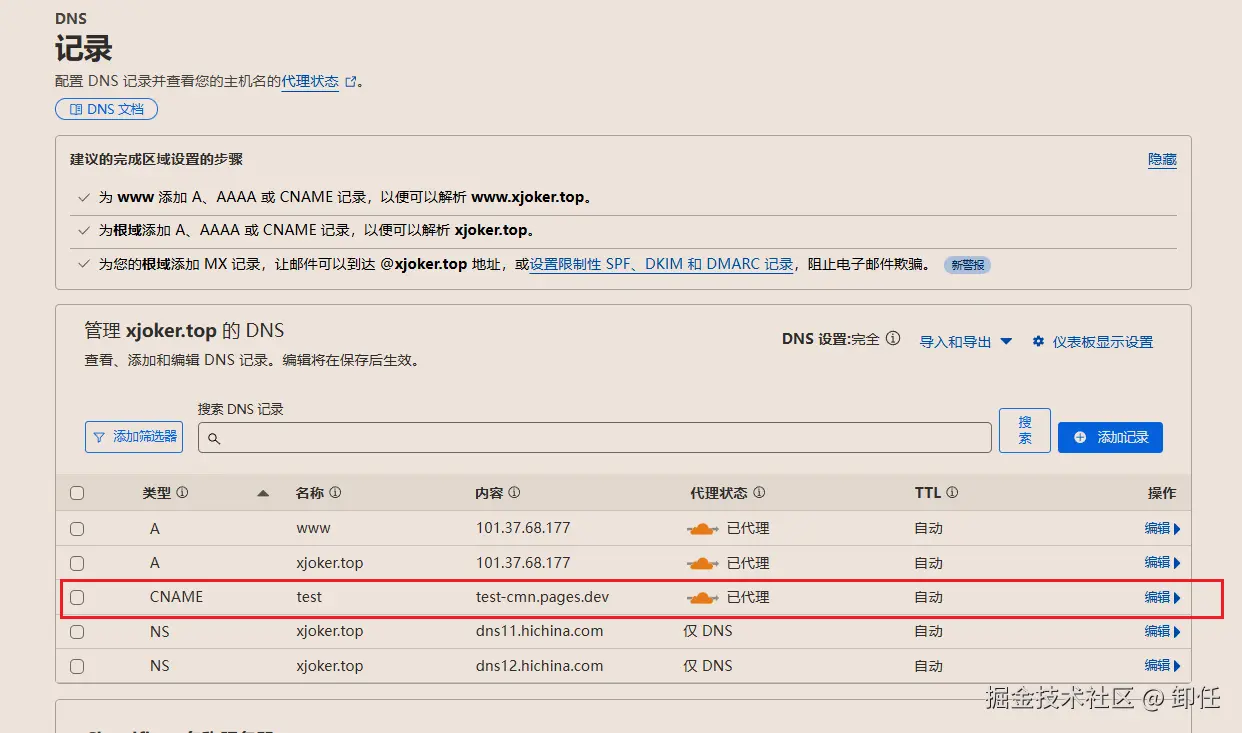1242x733 pixels.
Task: Click the 自动 TTL value in www row
Action: click(x=928, y=528)
